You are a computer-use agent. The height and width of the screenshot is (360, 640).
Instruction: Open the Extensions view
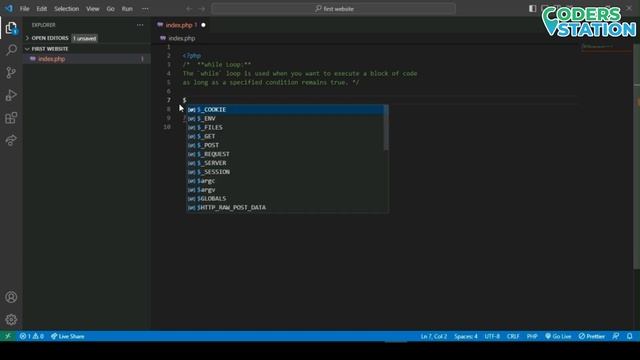tap(11, 118)
